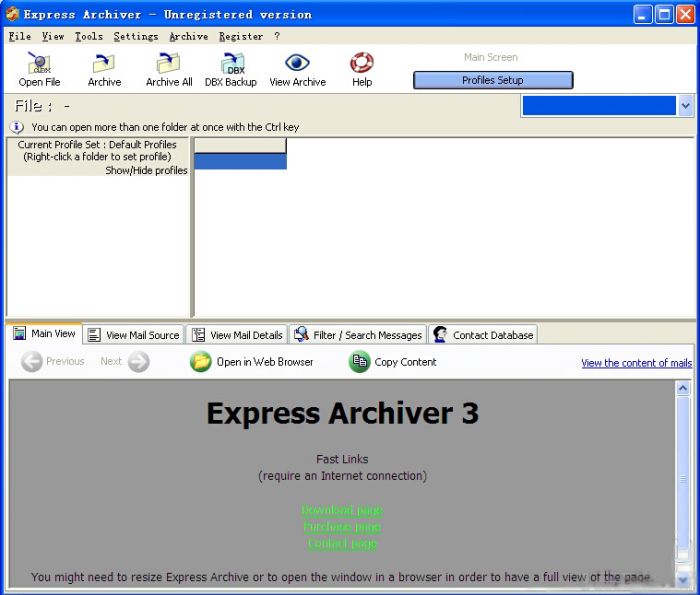Follow the View the content of mails link
The width and height of the screenshot is (700, 595).
(637, 363)
